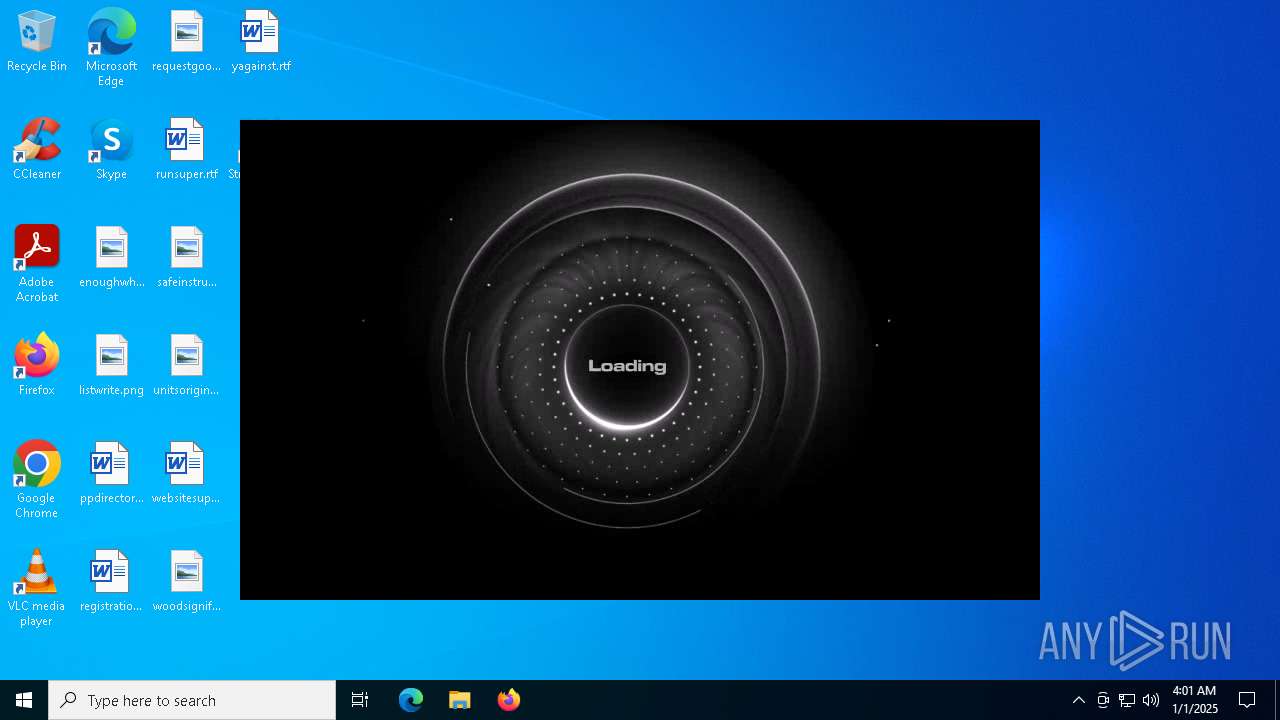This screenshot has width=1280, height=720.
Task: Select the registratio... Word document
Action: click(111, 581)
